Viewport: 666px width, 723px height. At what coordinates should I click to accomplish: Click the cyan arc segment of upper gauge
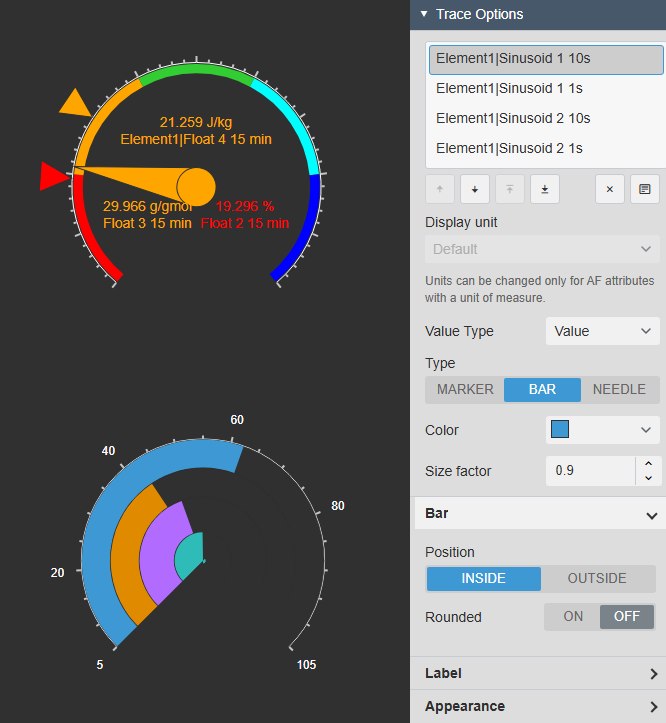pos(294,119)
